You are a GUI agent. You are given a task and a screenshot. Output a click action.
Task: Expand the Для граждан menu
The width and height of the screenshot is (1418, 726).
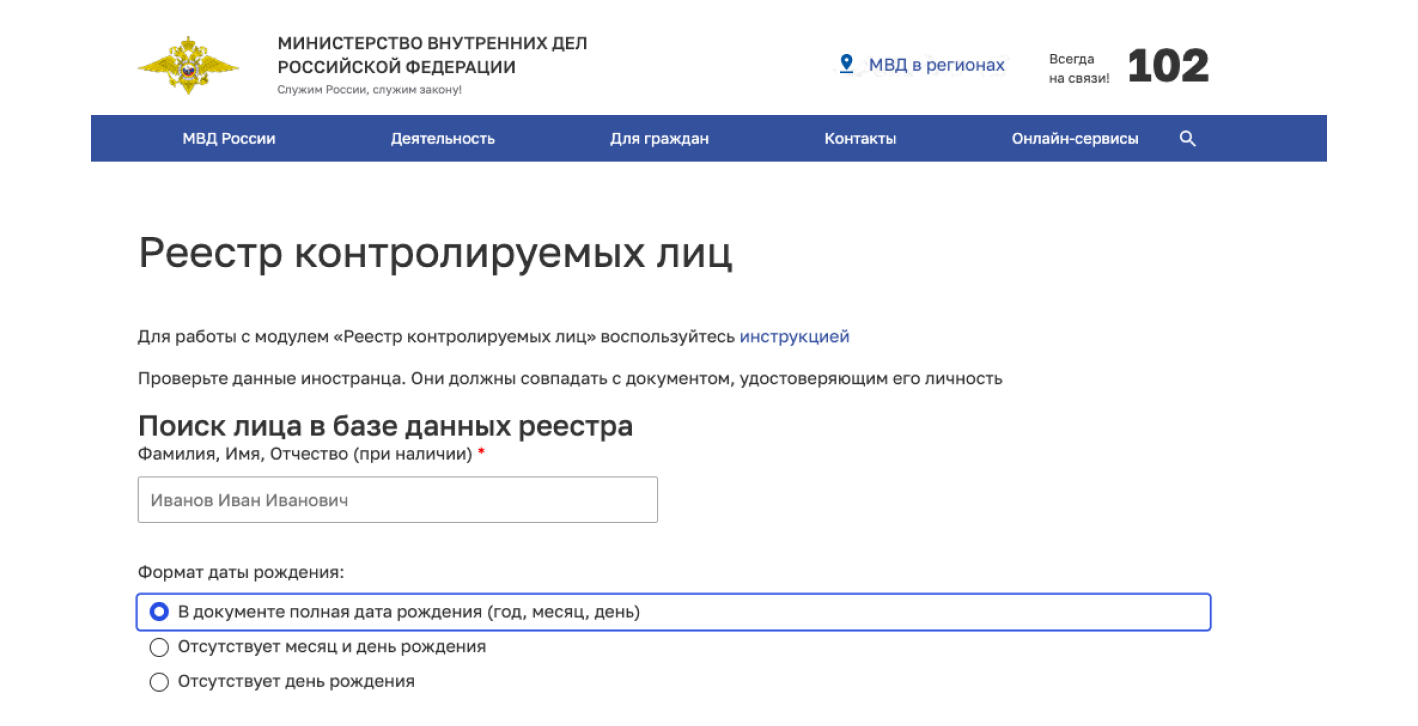point(659,139)
